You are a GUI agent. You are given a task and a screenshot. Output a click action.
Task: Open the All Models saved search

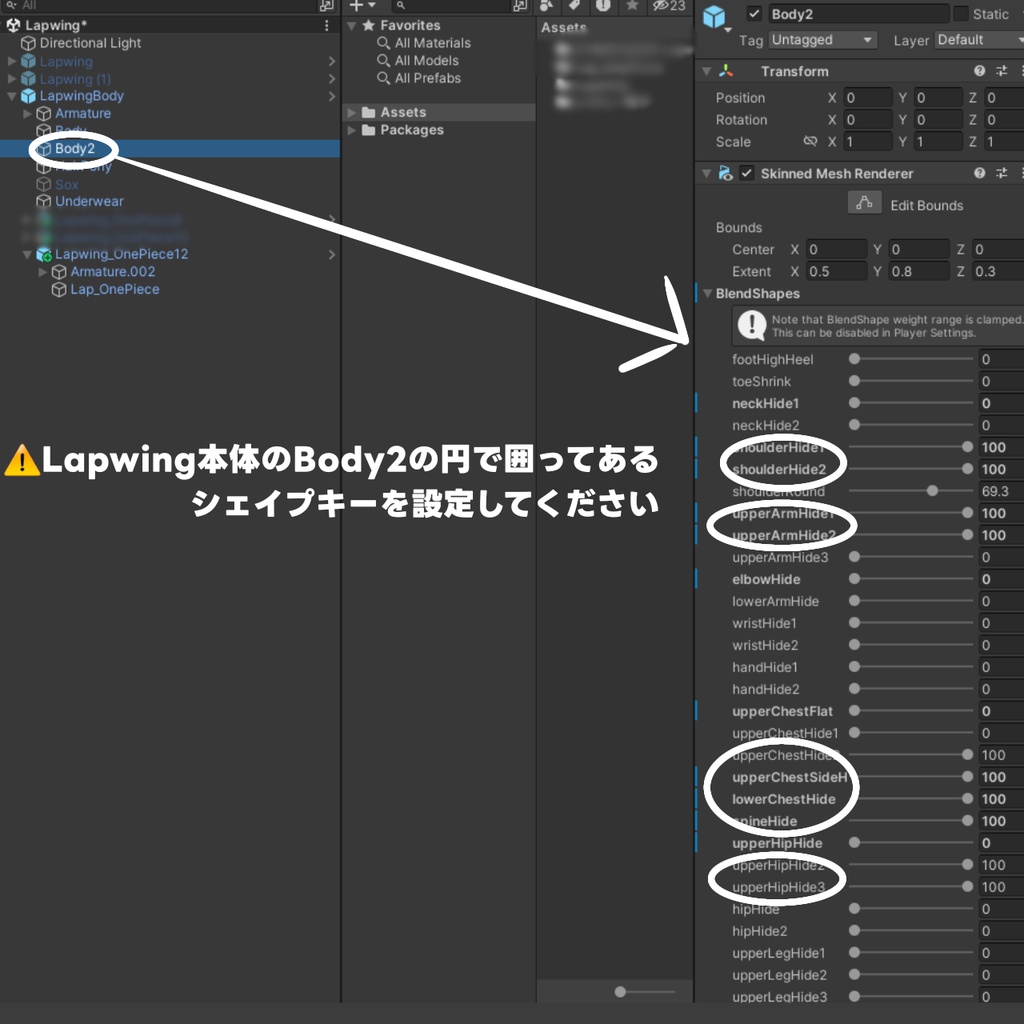[426, 61]
